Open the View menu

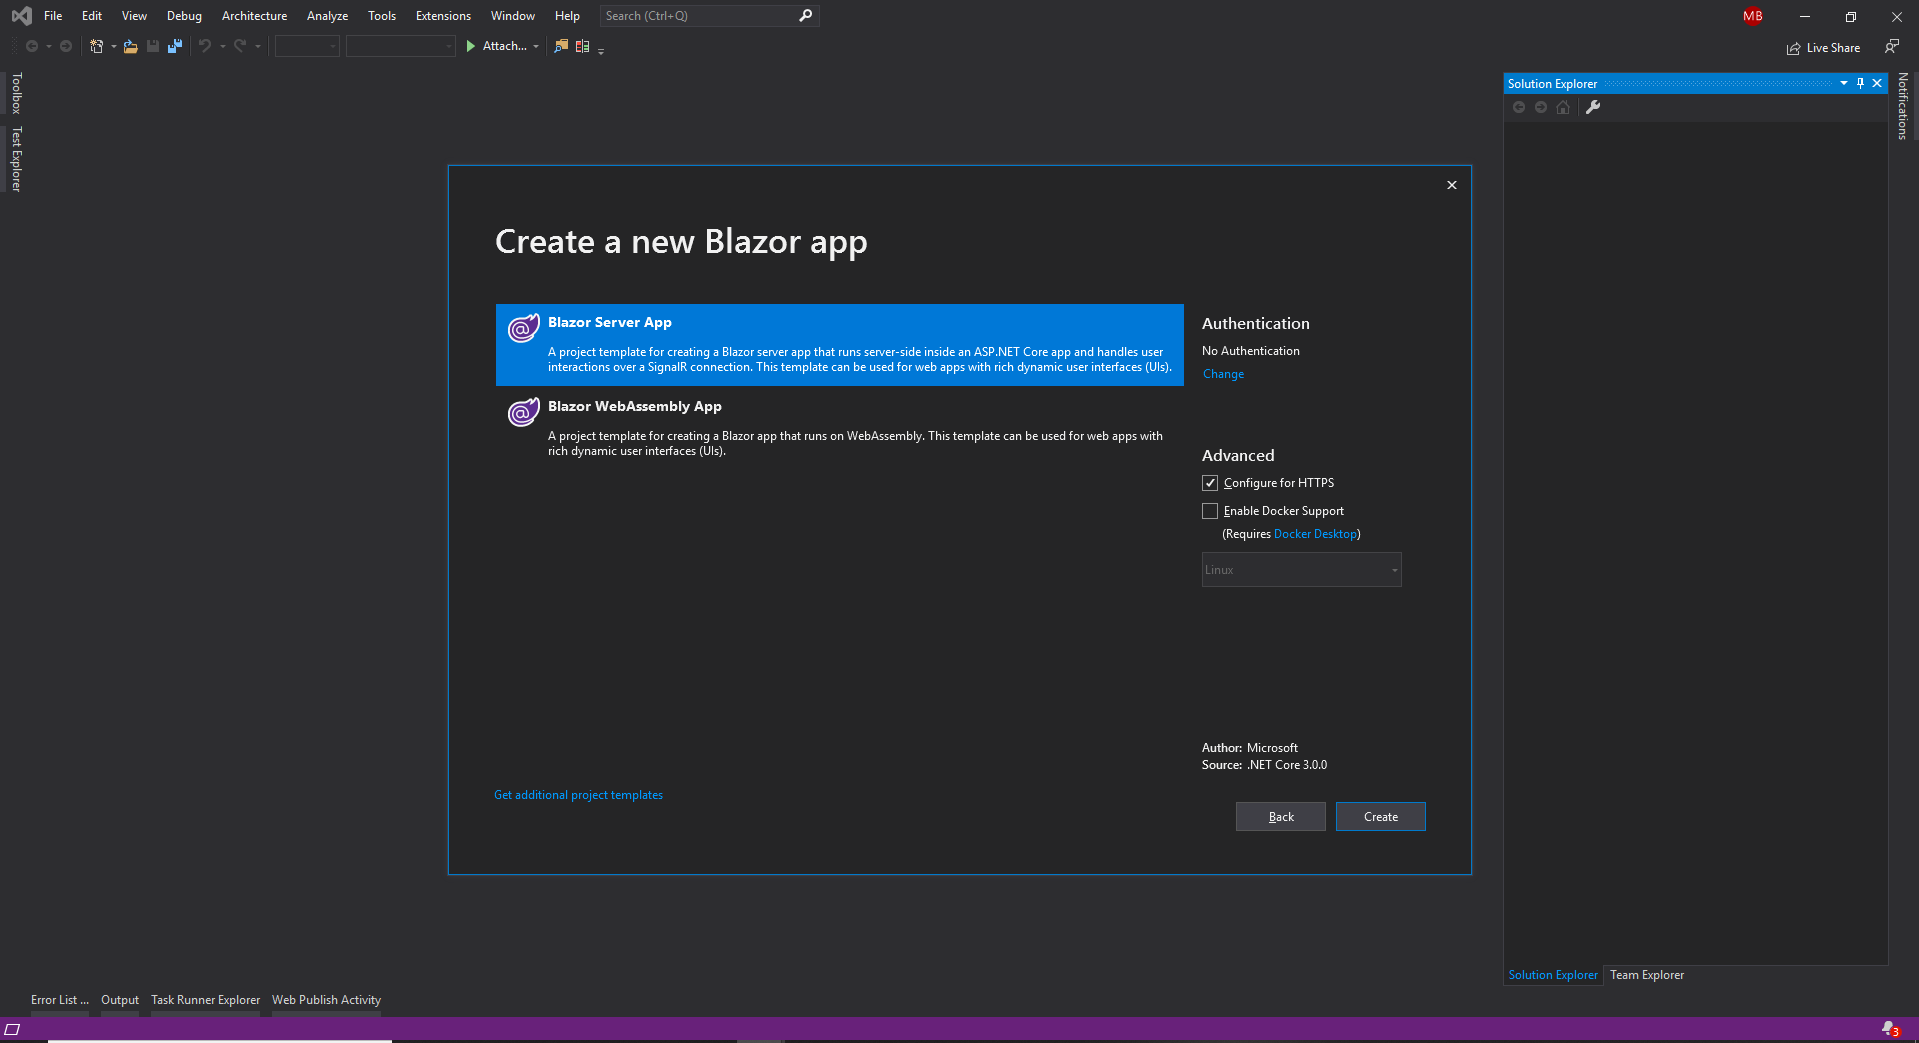click(x=134, y=16)
